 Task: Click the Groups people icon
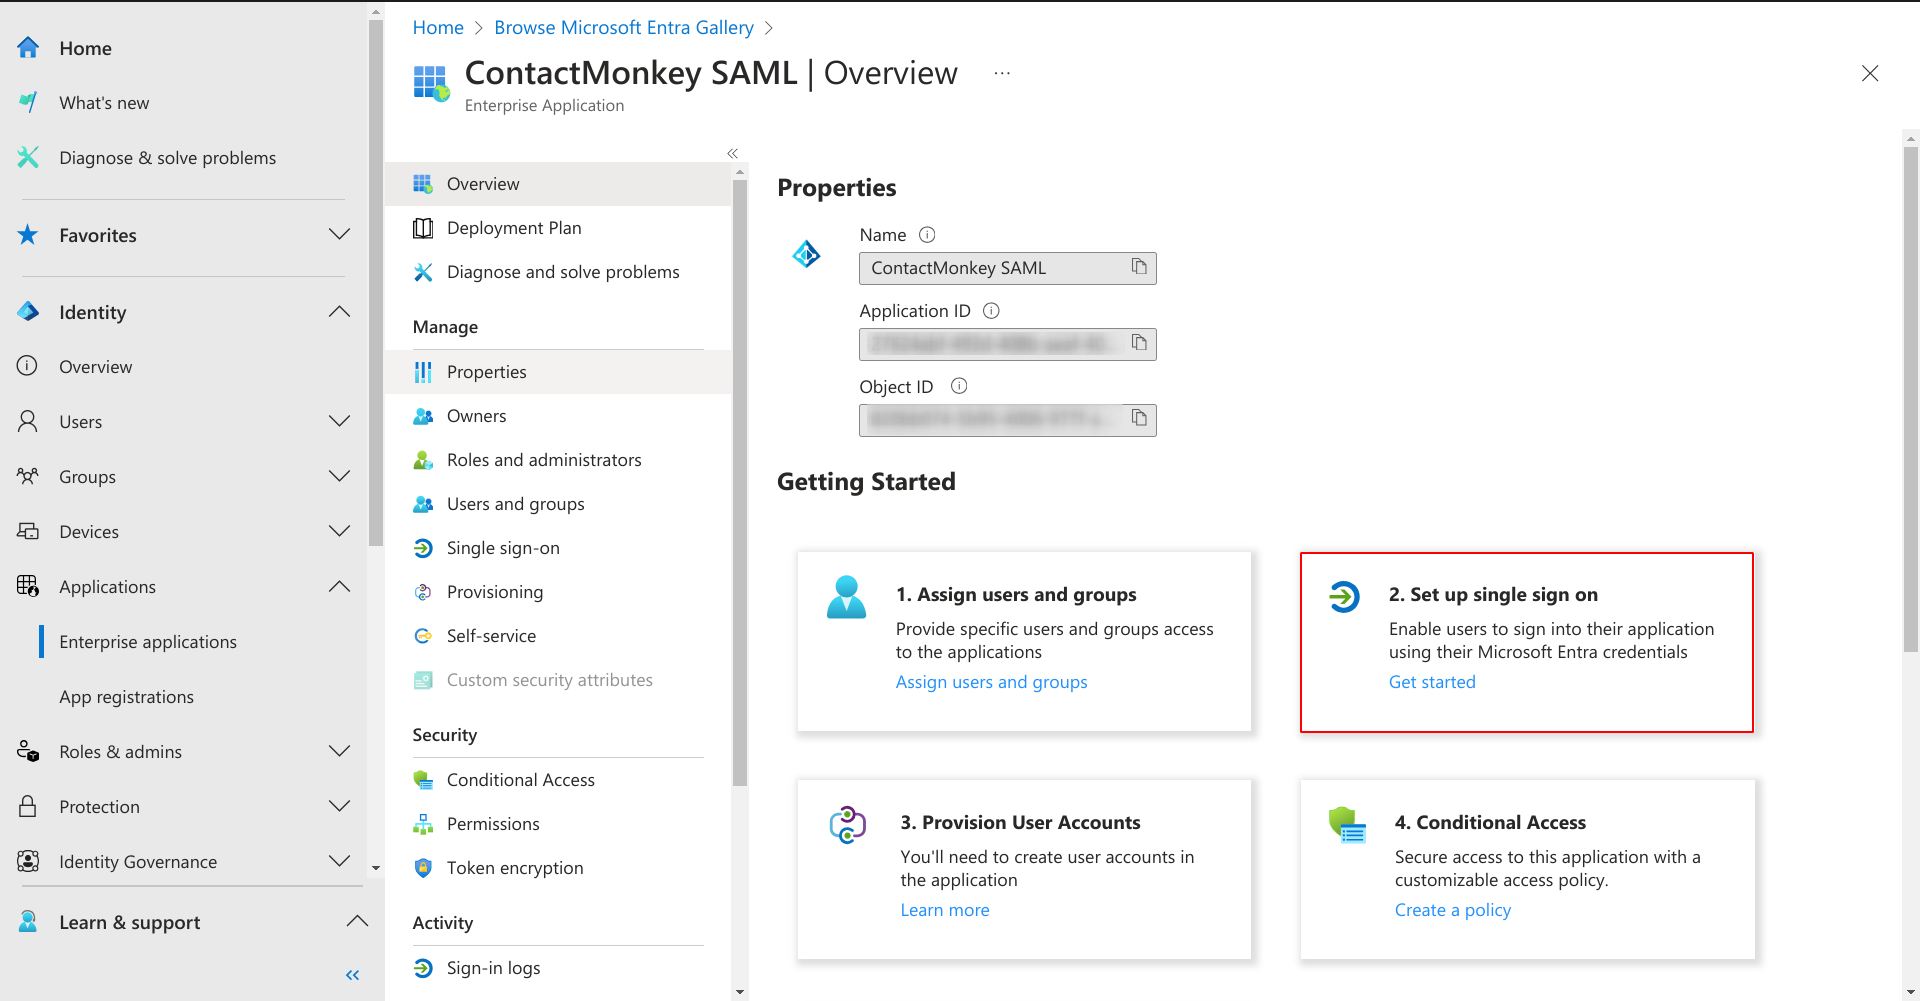coord(28,477)
